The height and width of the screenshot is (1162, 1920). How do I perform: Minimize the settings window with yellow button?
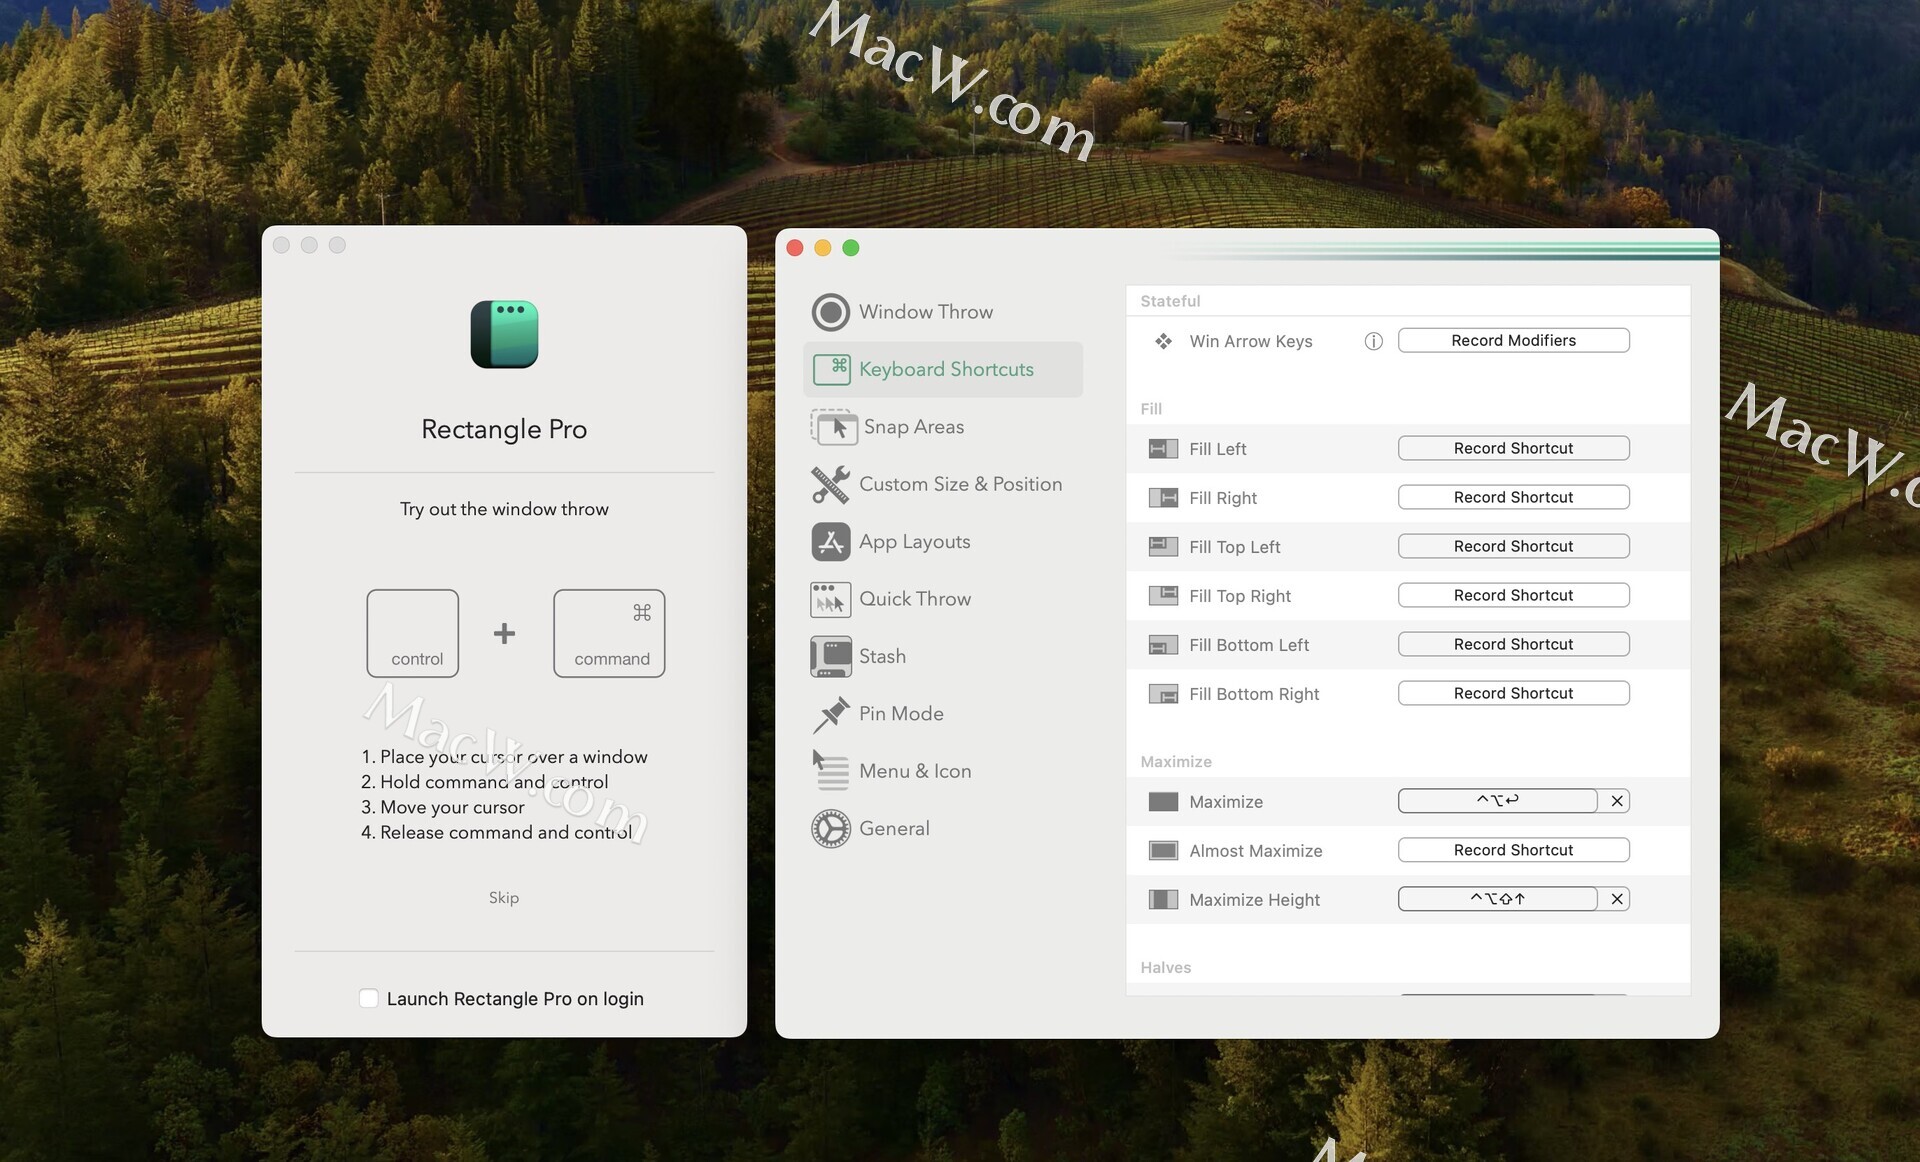[823, 248]
